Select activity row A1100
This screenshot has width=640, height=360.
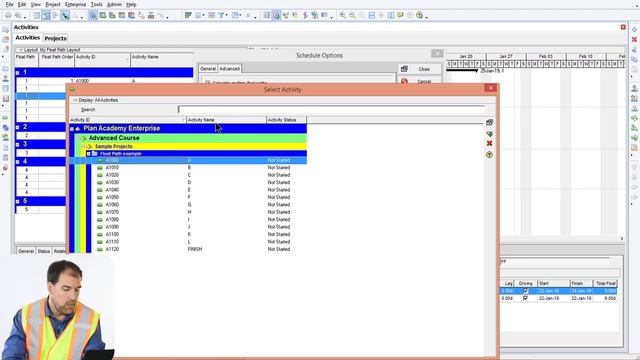[188, 234]
